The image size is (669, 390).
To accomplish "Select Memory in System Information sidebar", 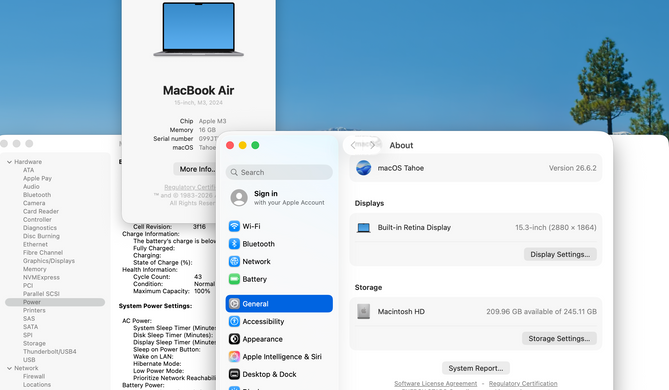I will (35, 269).
